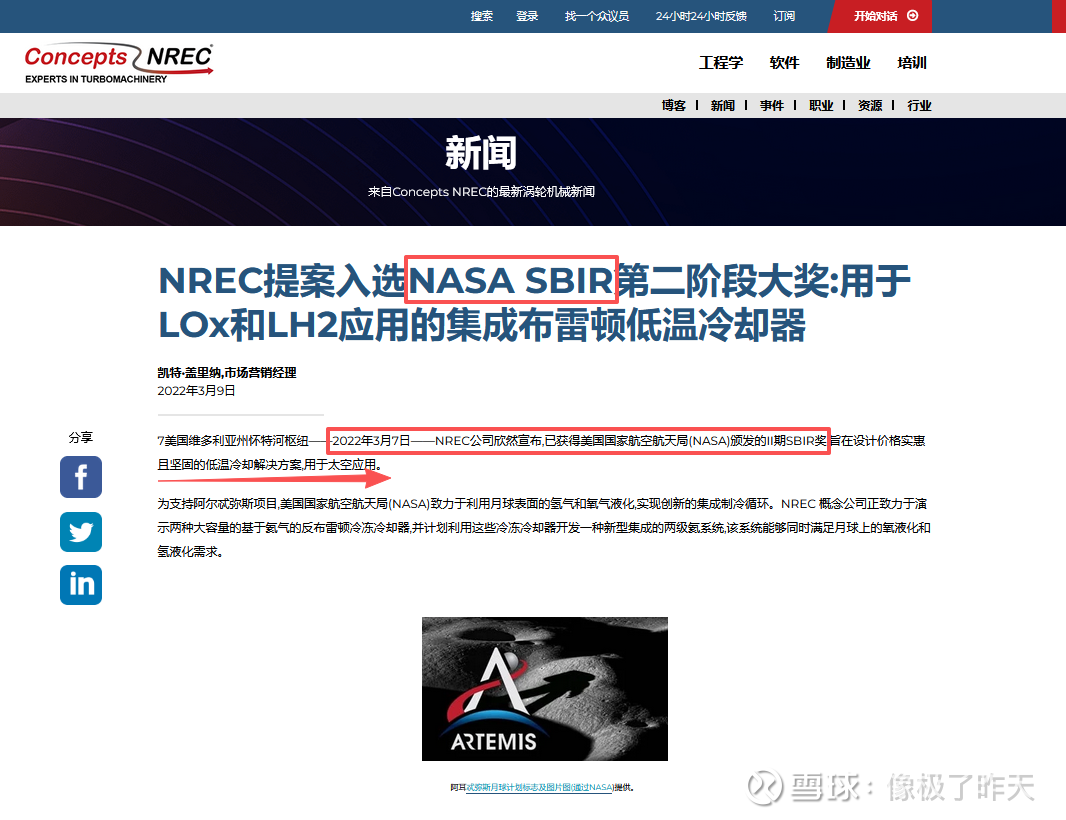Go to 博客 blog section

[674, 105]
